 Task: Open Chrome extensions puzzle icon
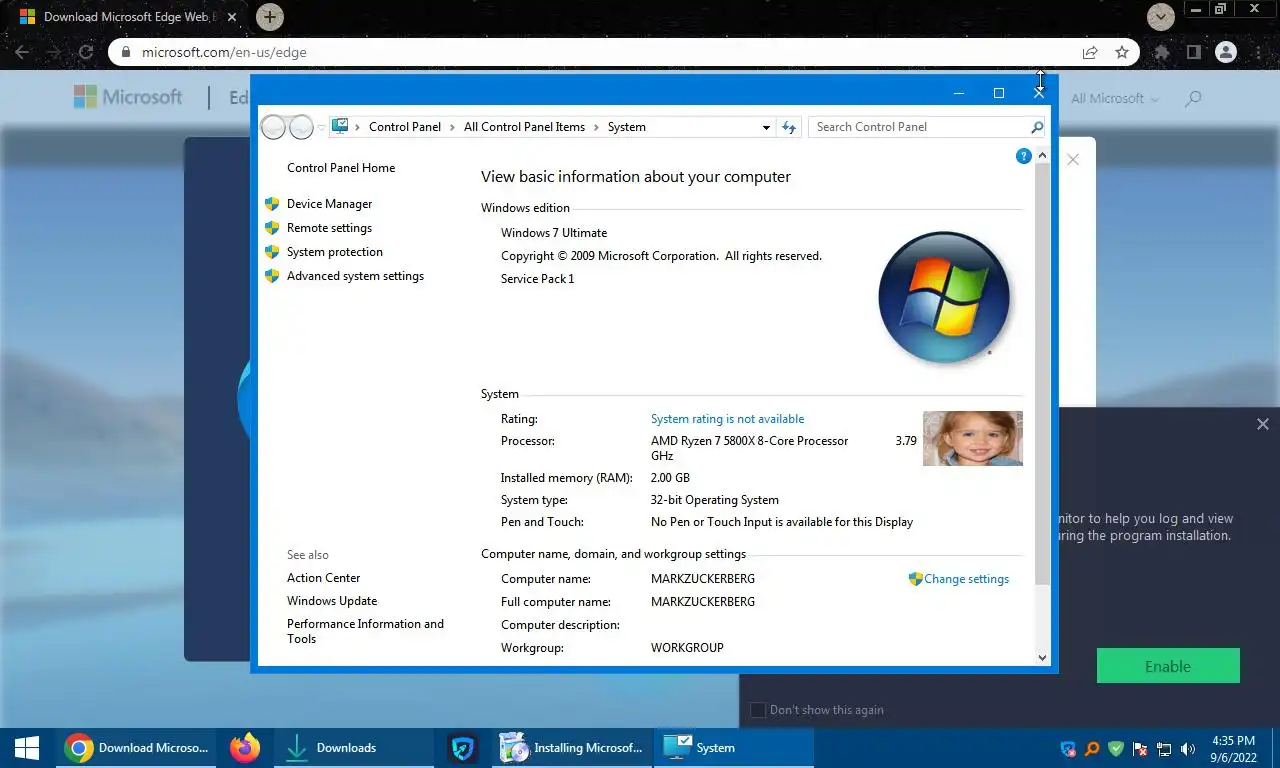(x=1162, y=52)
